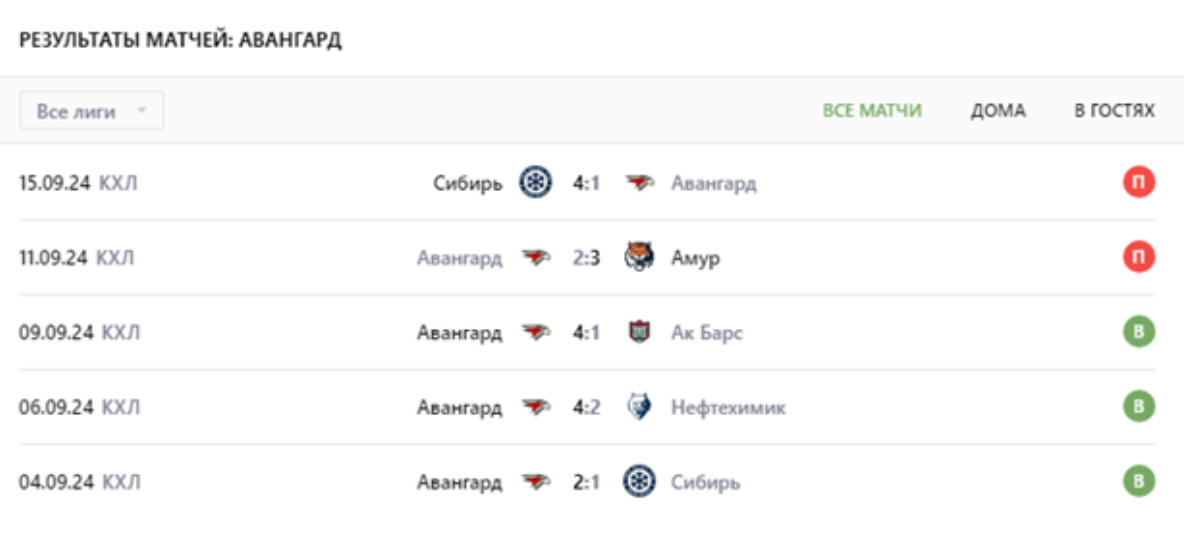Click 'Ак Барс' team name
This screenshot has width=1184, height=538.
[x=707, y=333]
